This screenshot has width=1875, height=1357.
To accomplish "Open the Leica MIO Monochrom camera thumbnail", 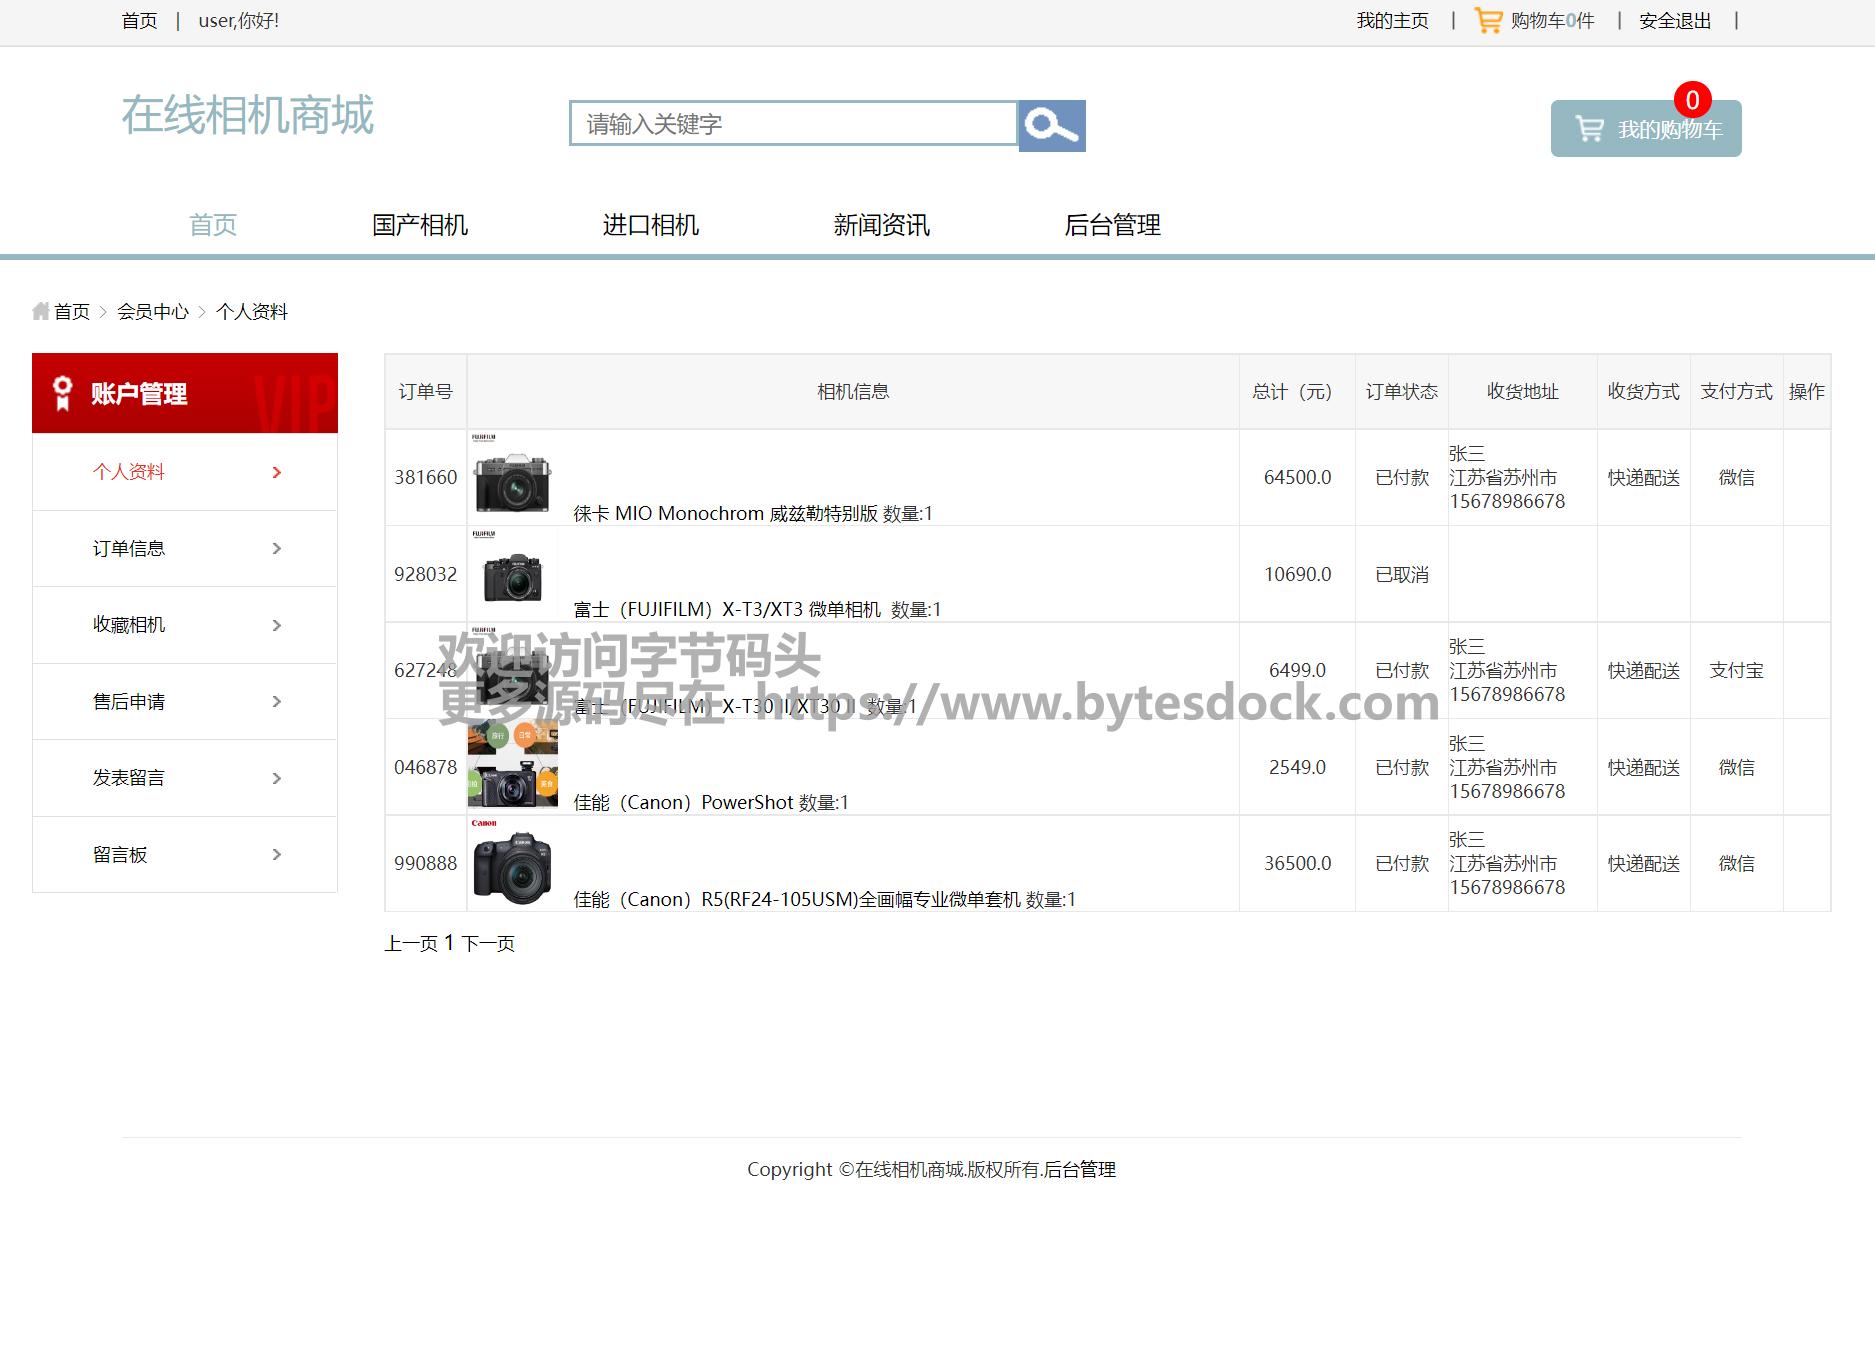I will pyautogui.click(x=512, y=479).
